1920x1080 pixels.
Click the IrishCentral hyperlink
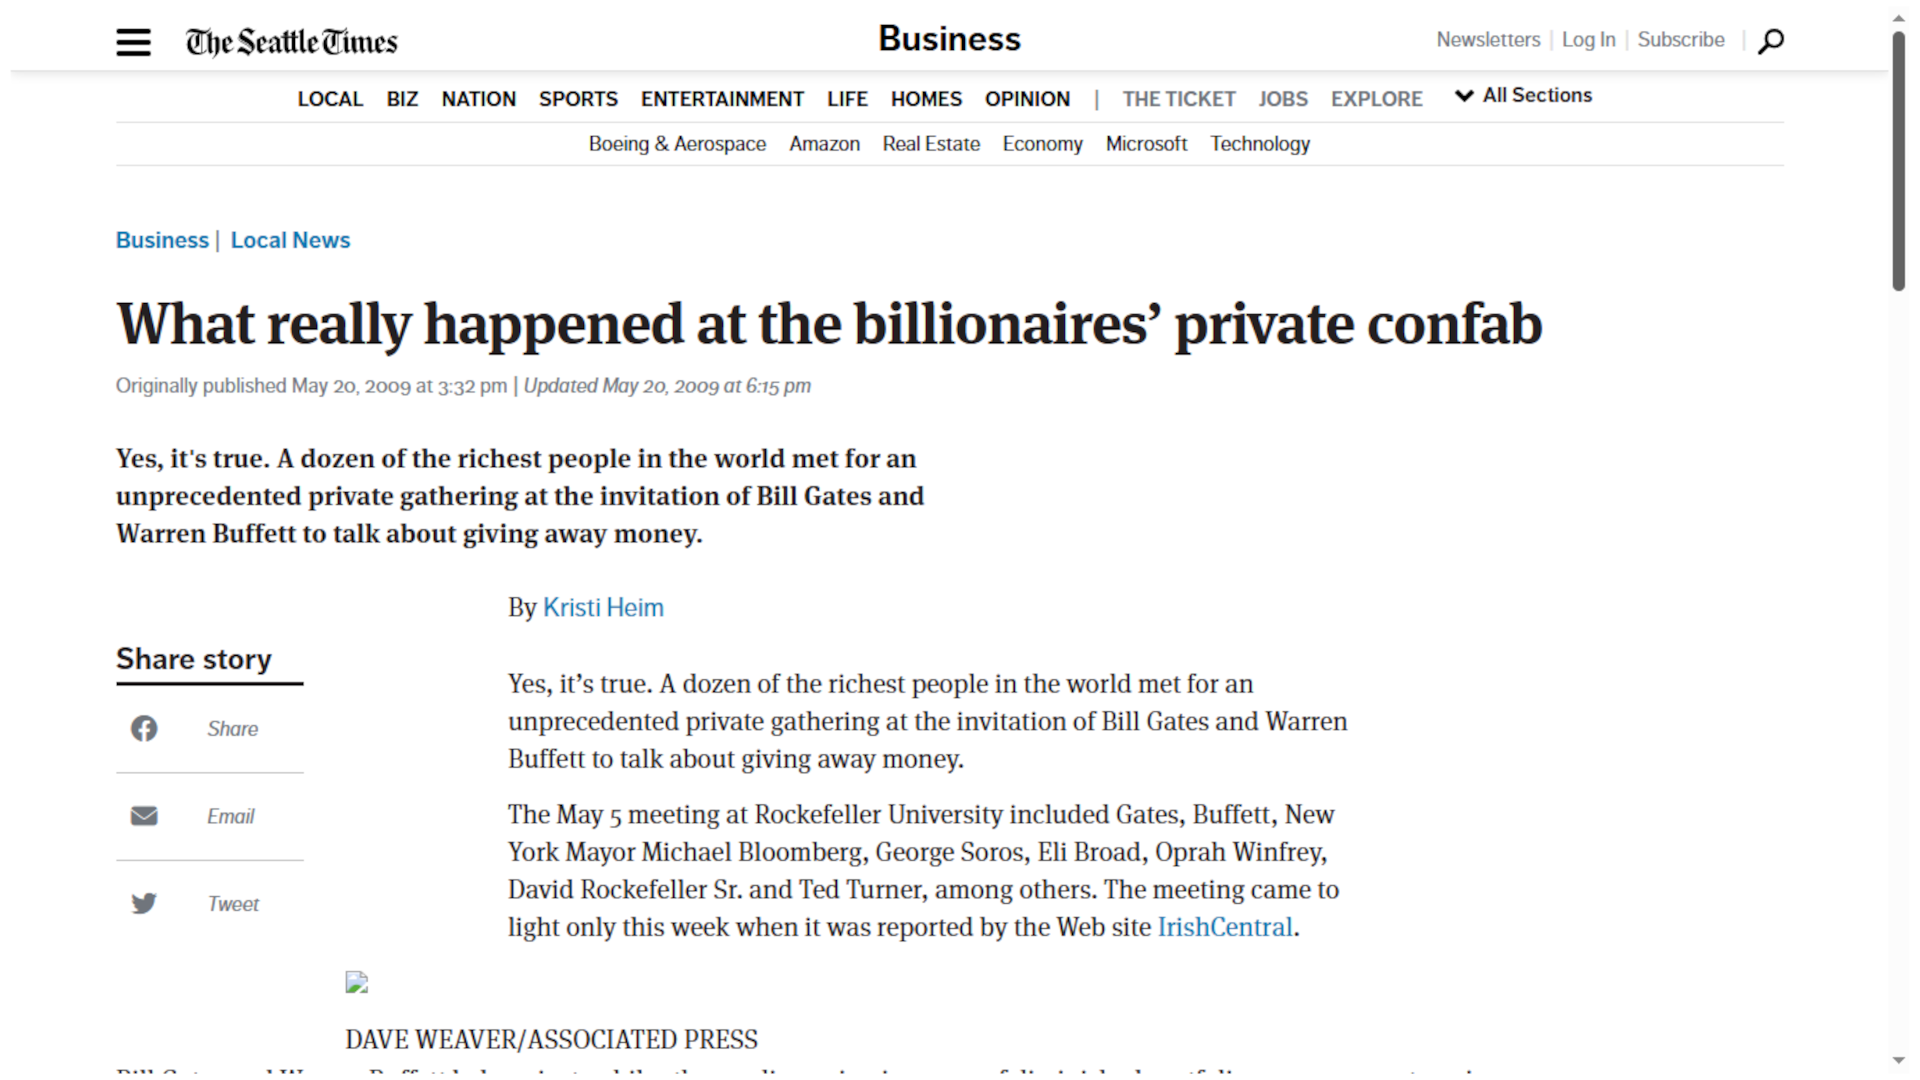click(x=1224, y=927)
